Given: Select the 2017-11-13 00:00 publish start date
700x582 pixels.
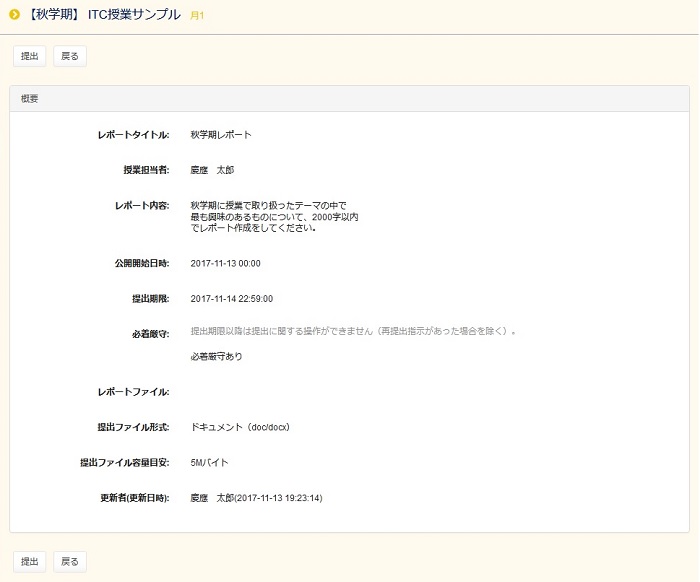Looking at the screenshot, I should (225, 263).
